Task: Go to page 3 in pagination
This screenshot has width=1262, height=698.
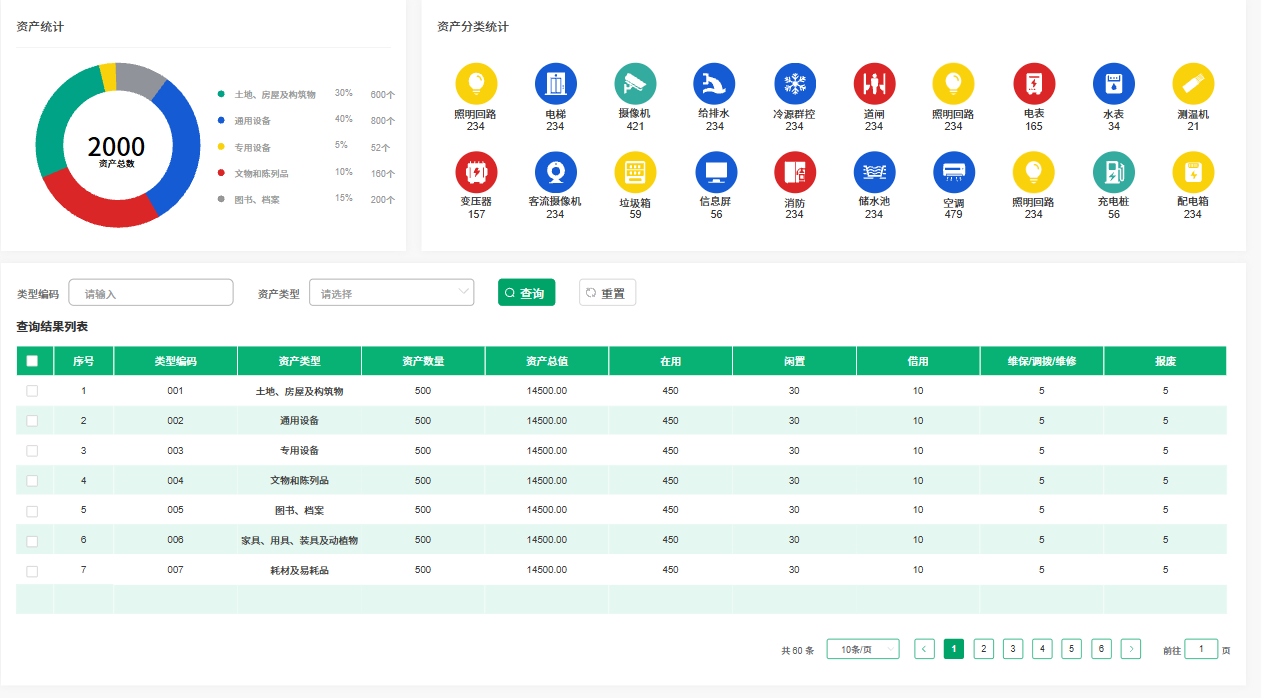Action: click(1013, 649)
